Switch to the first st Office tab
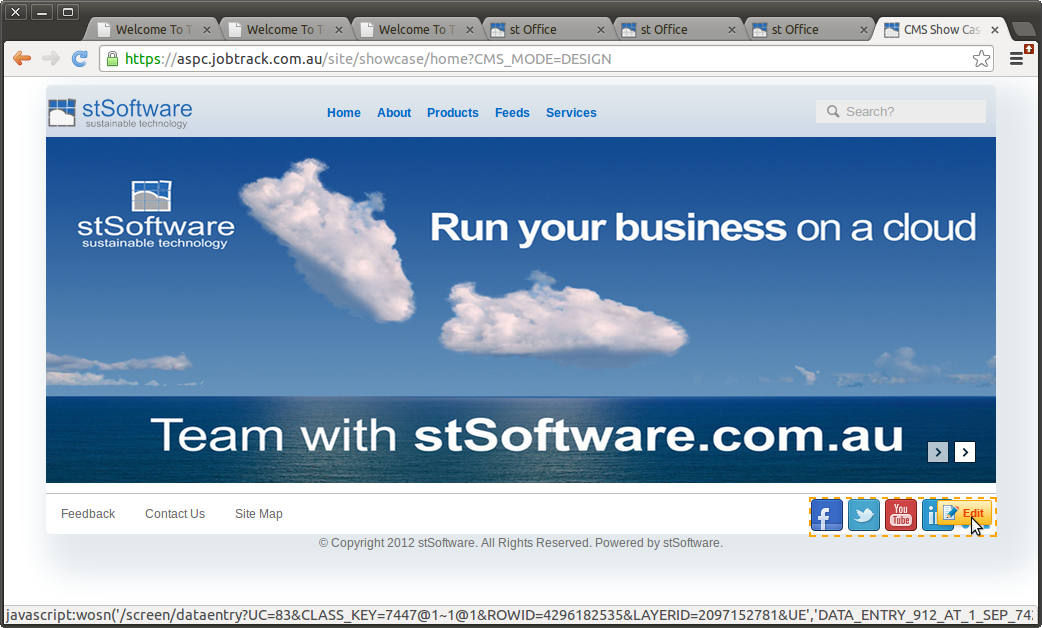Viewport: 1042px width, 628px height. 546,30
